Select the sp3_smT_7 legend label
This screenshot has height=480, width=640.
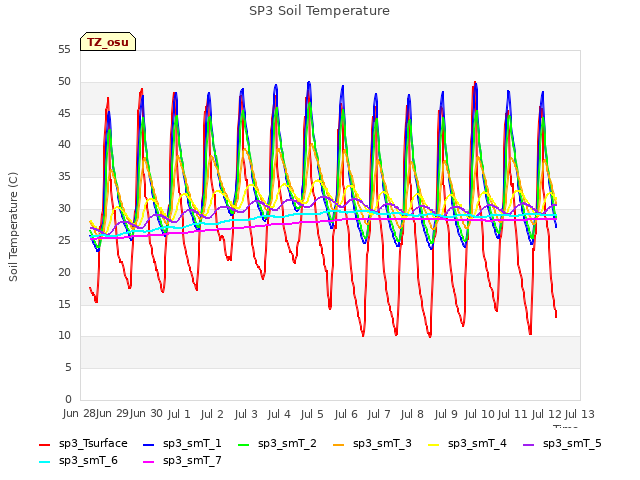[192, 461]
